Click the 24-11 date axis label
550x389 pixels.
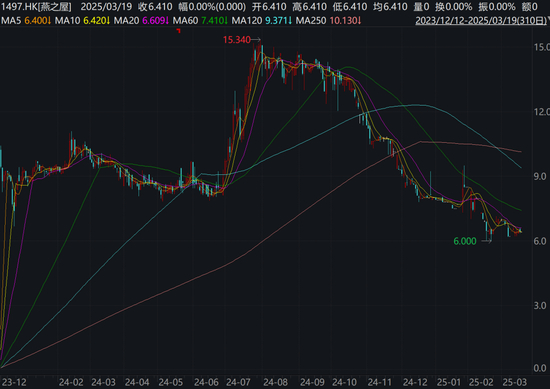point(380,382)
